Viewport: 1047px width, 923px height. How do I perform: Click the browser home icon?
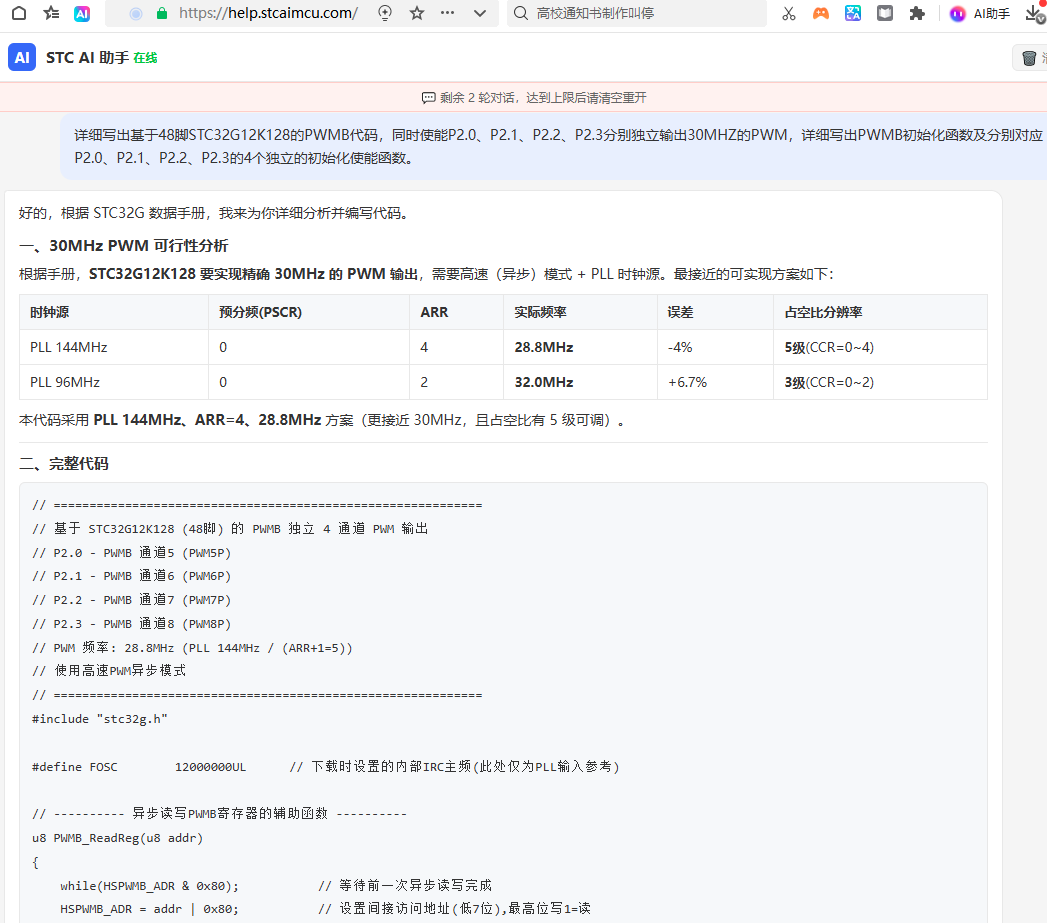19,13
